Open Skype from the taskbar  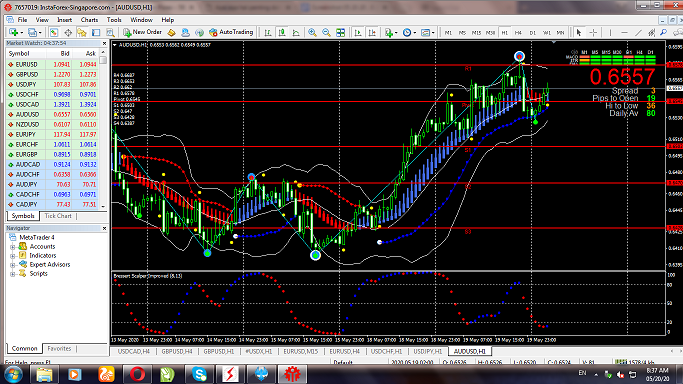click(199, 374)
